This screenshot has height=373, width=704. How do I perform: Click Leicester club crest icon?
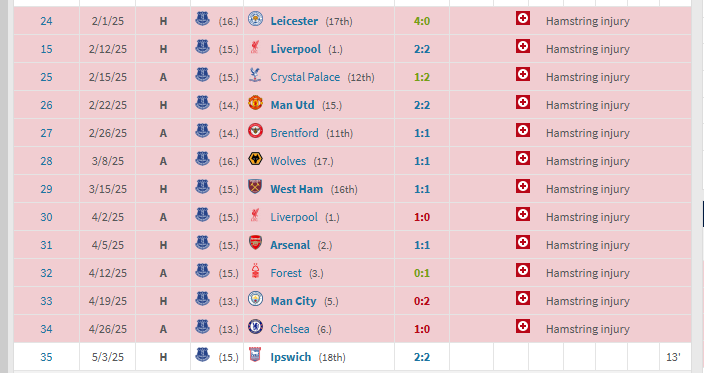(255, 19)
